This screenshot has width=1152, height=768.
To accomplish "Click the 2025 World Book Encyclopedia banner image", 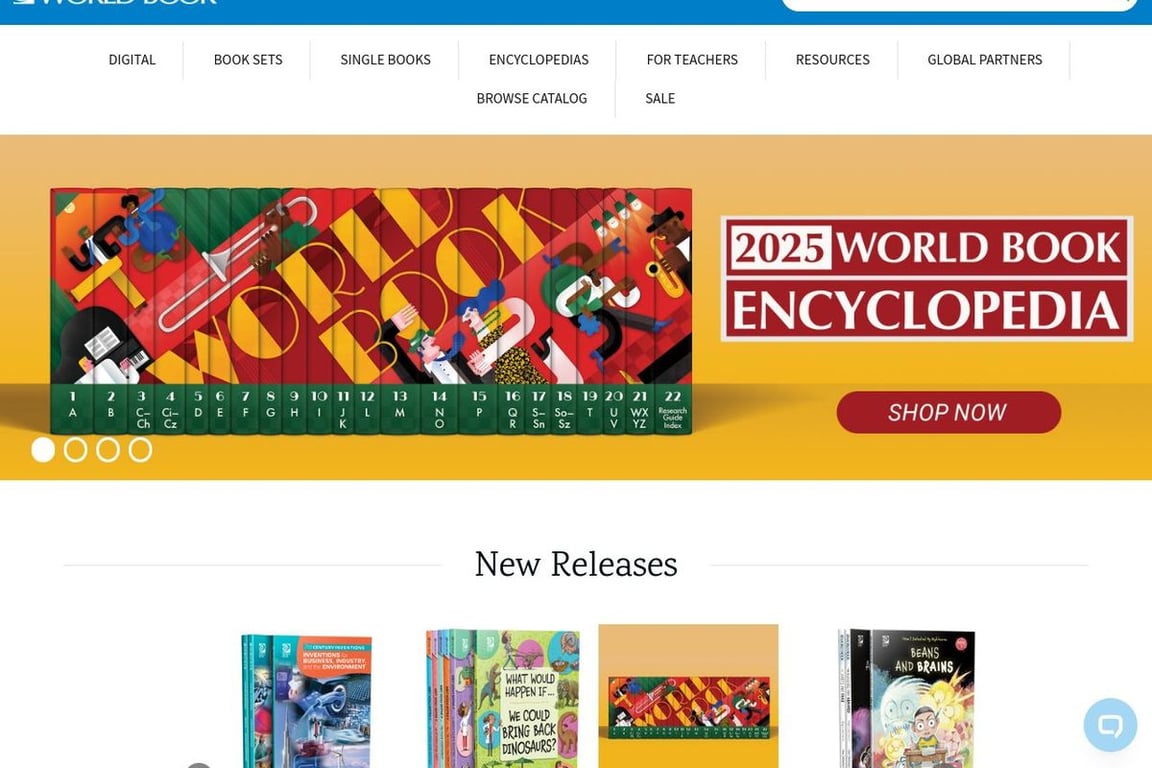I will 576,307.
